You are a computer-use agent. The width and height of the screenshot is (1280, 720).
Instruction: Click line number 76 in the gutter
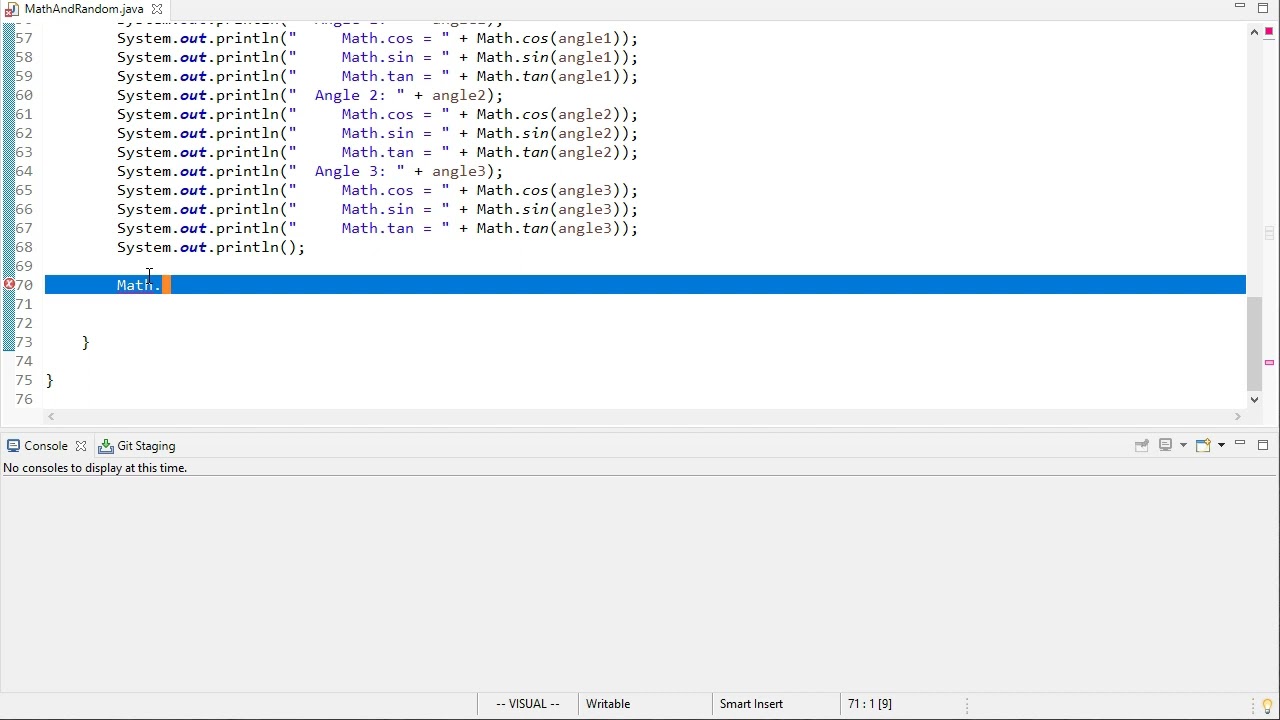coord(24,399)
